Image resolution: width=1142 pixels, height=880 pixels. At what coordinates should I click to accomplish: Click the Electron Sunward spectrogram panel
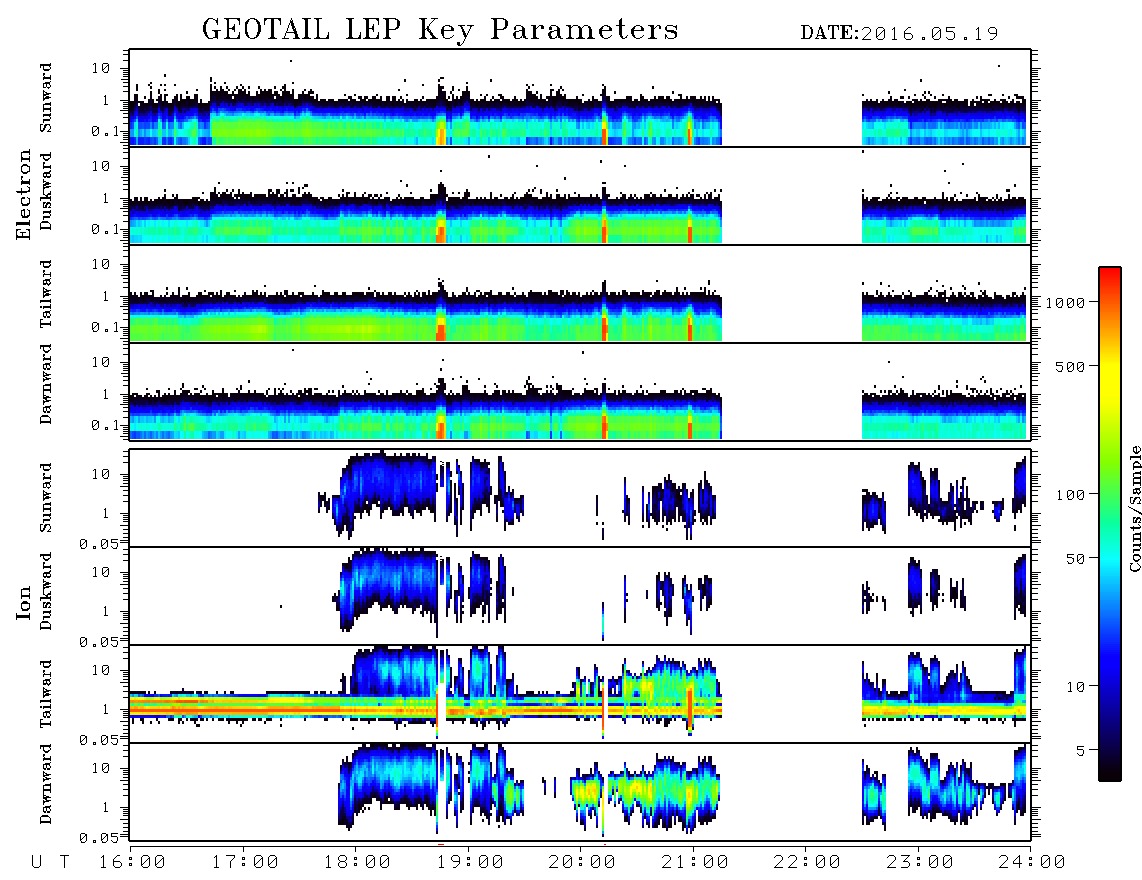580,98
